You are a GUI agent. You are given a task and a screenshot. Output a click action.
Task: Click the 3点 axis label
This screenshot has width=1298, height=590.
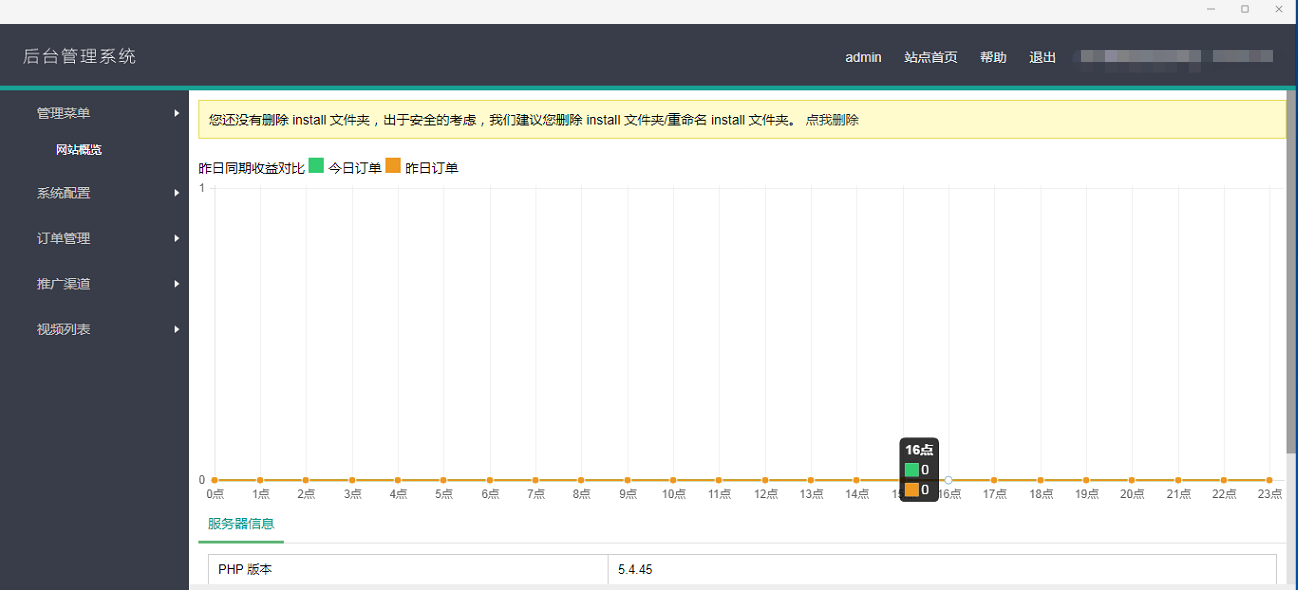tap(352, 494)
